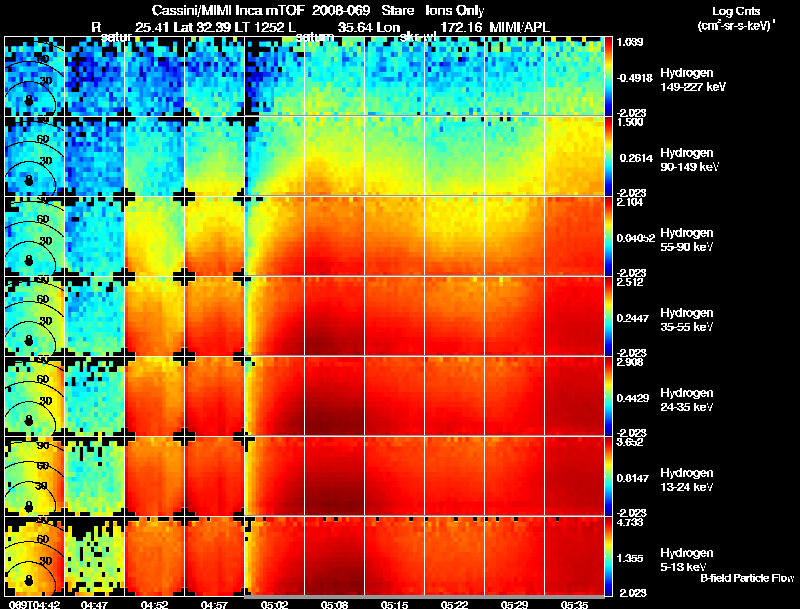Click the 149-227 keV color bar

point(608,77)
